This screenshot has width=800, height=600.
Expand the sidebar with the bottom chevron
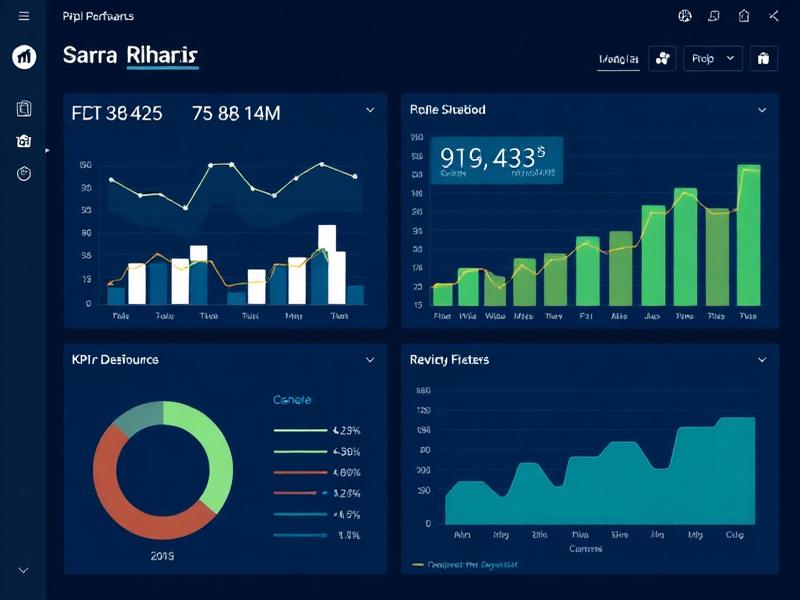click(x=24, y=570)
